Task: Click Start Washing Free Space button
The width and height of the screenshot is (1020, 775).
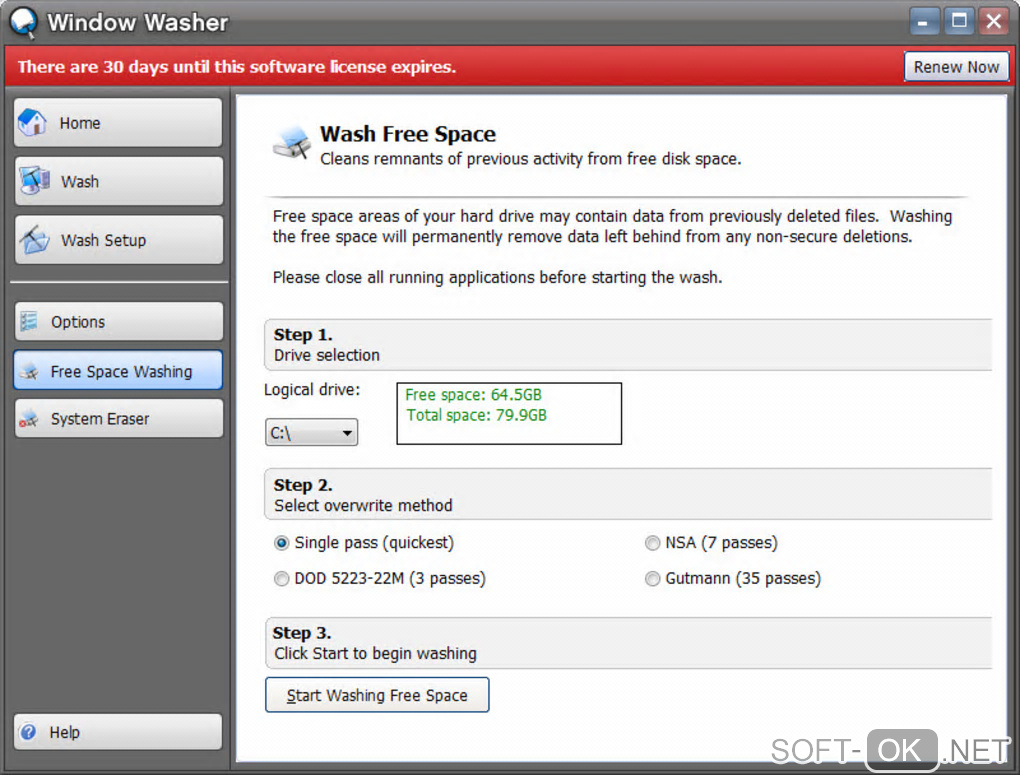Action: (x=377, y=695)
